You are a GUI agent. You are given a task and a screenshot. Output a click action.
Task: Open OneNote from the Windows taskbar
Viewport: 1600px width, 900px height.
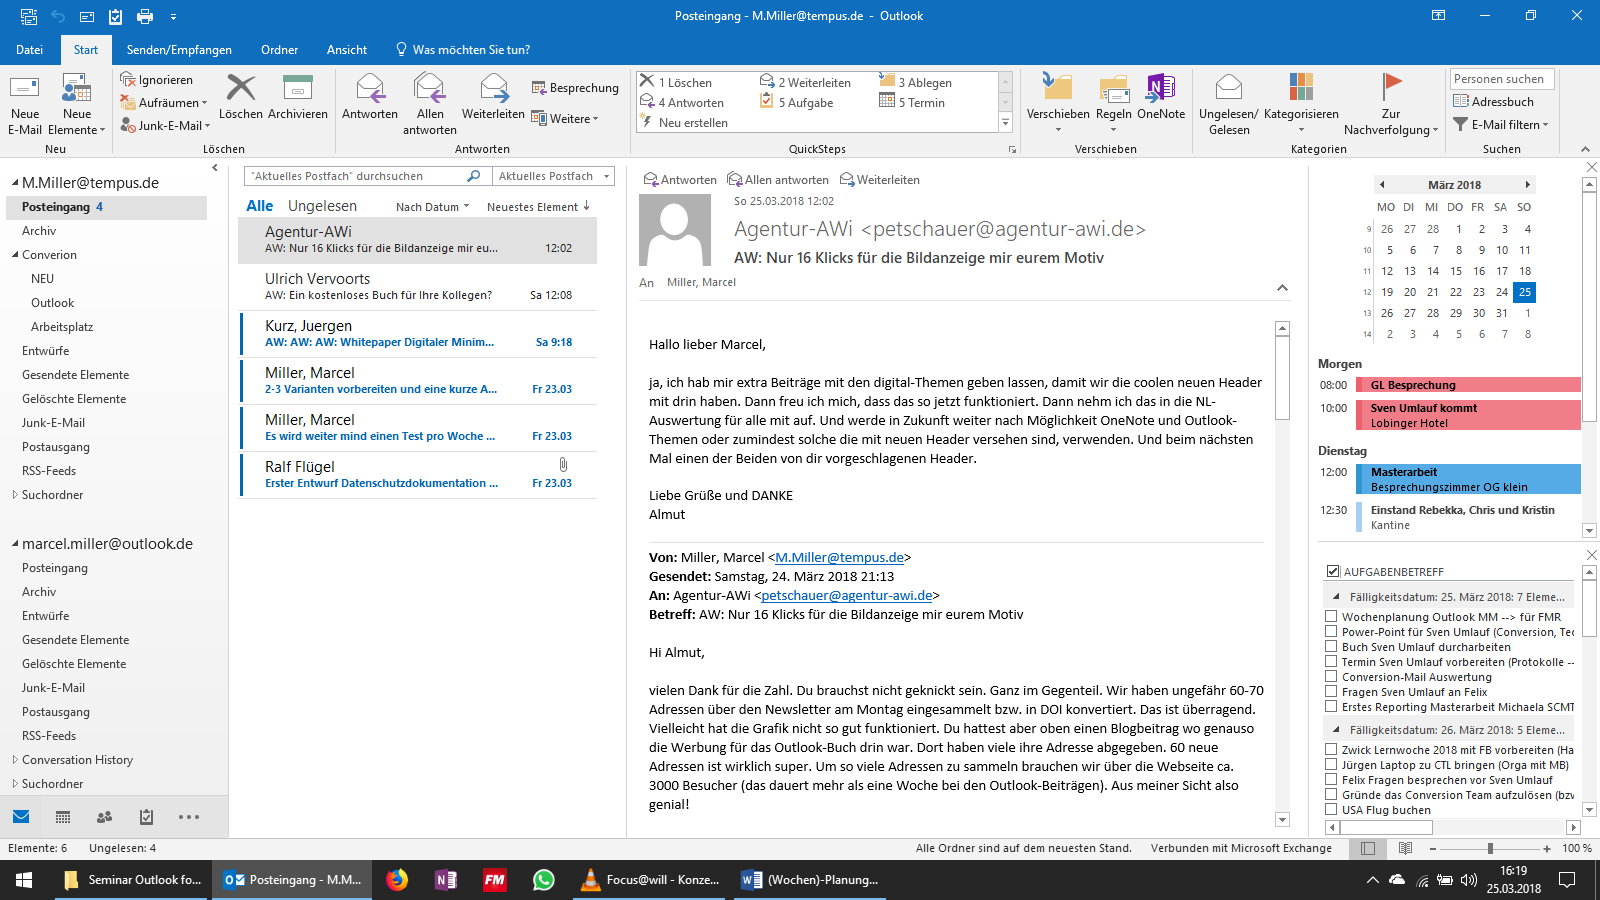coord(446,880)
